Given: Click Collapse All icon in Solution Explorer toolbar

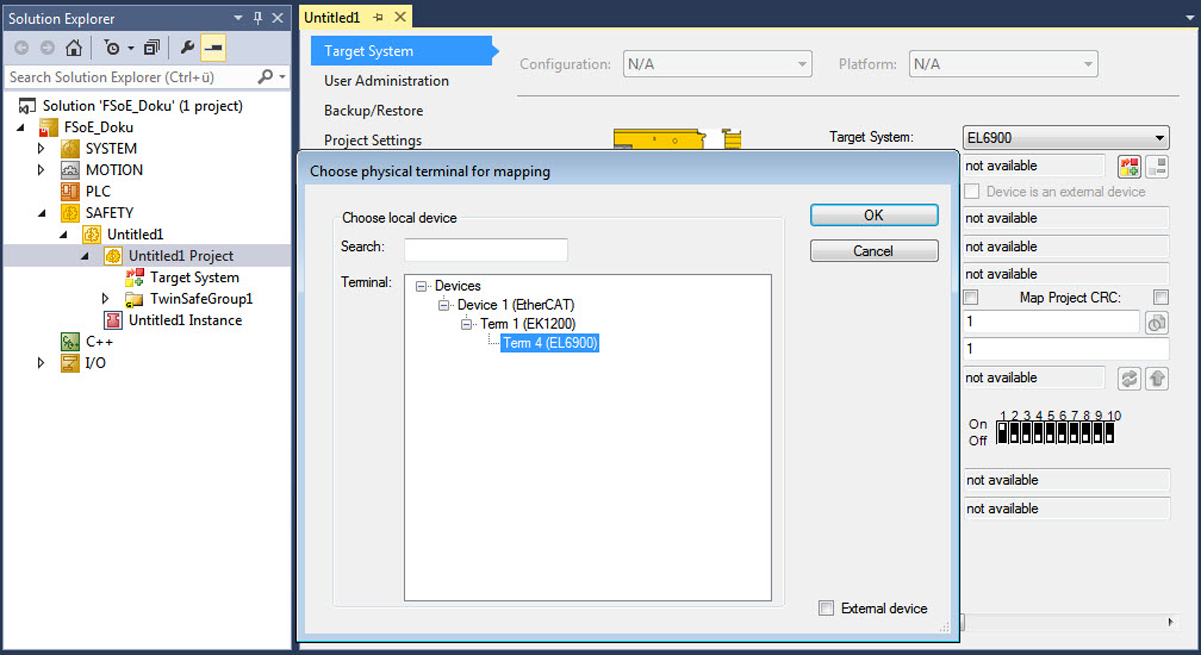Looking at the screenshot, I should 151,48.
